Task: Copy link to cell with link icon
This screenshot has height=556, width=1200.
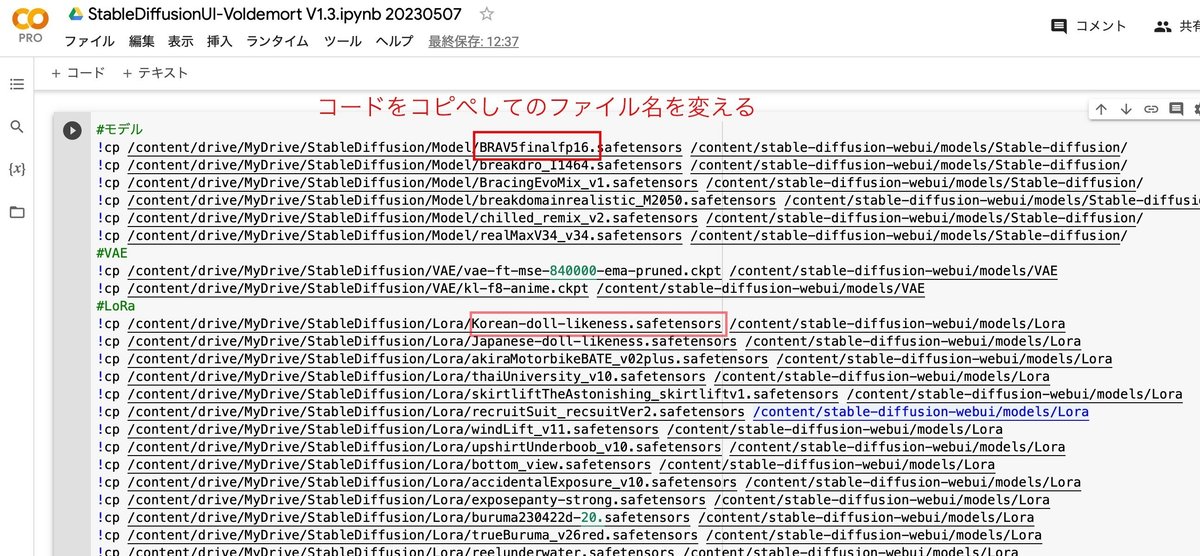Action: 1151,109
